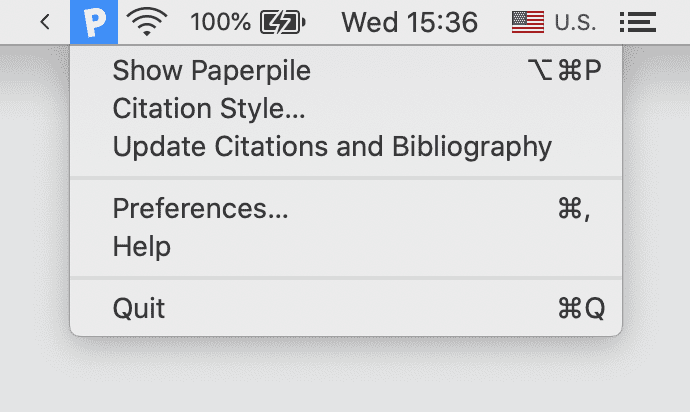690x412 pixels.
Task: Choose Update Citations and Bibliography
Action: point(332,146)
